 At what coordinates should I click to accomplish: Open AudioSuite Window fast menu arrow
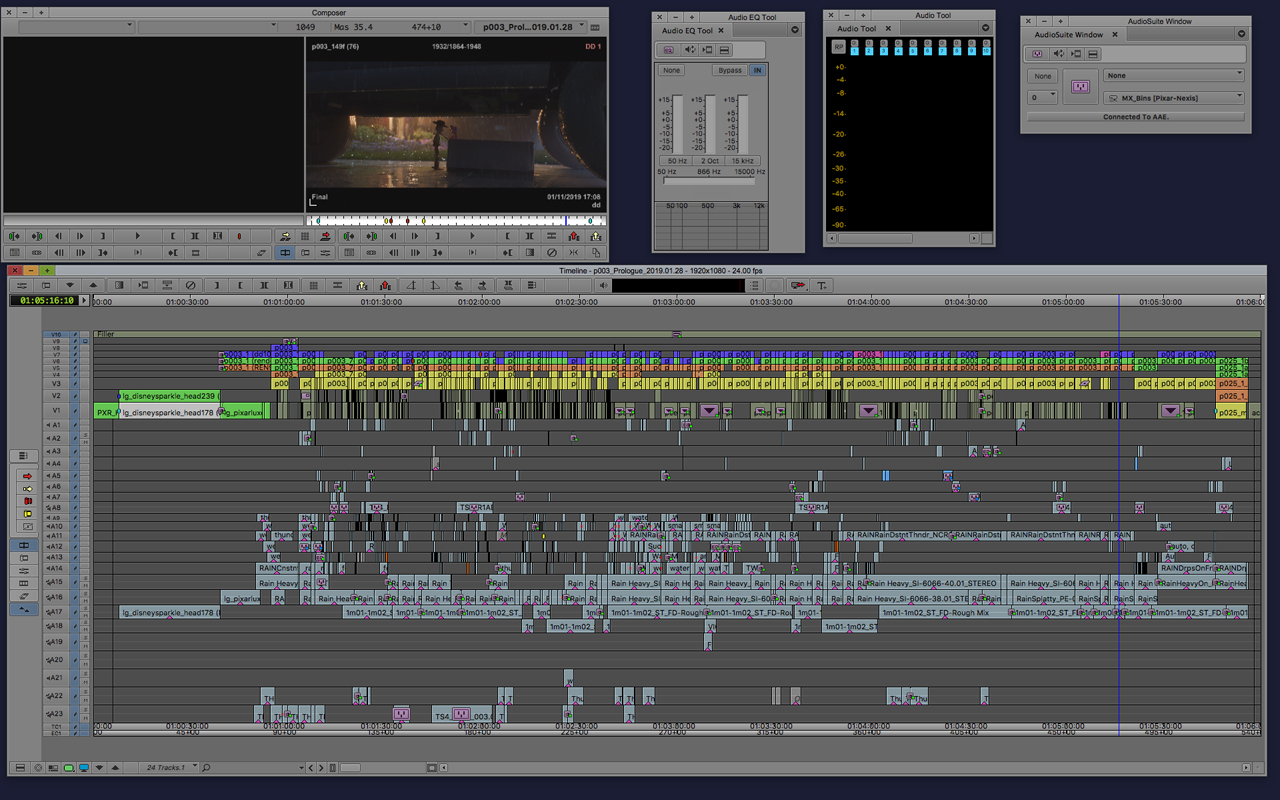1241,34
